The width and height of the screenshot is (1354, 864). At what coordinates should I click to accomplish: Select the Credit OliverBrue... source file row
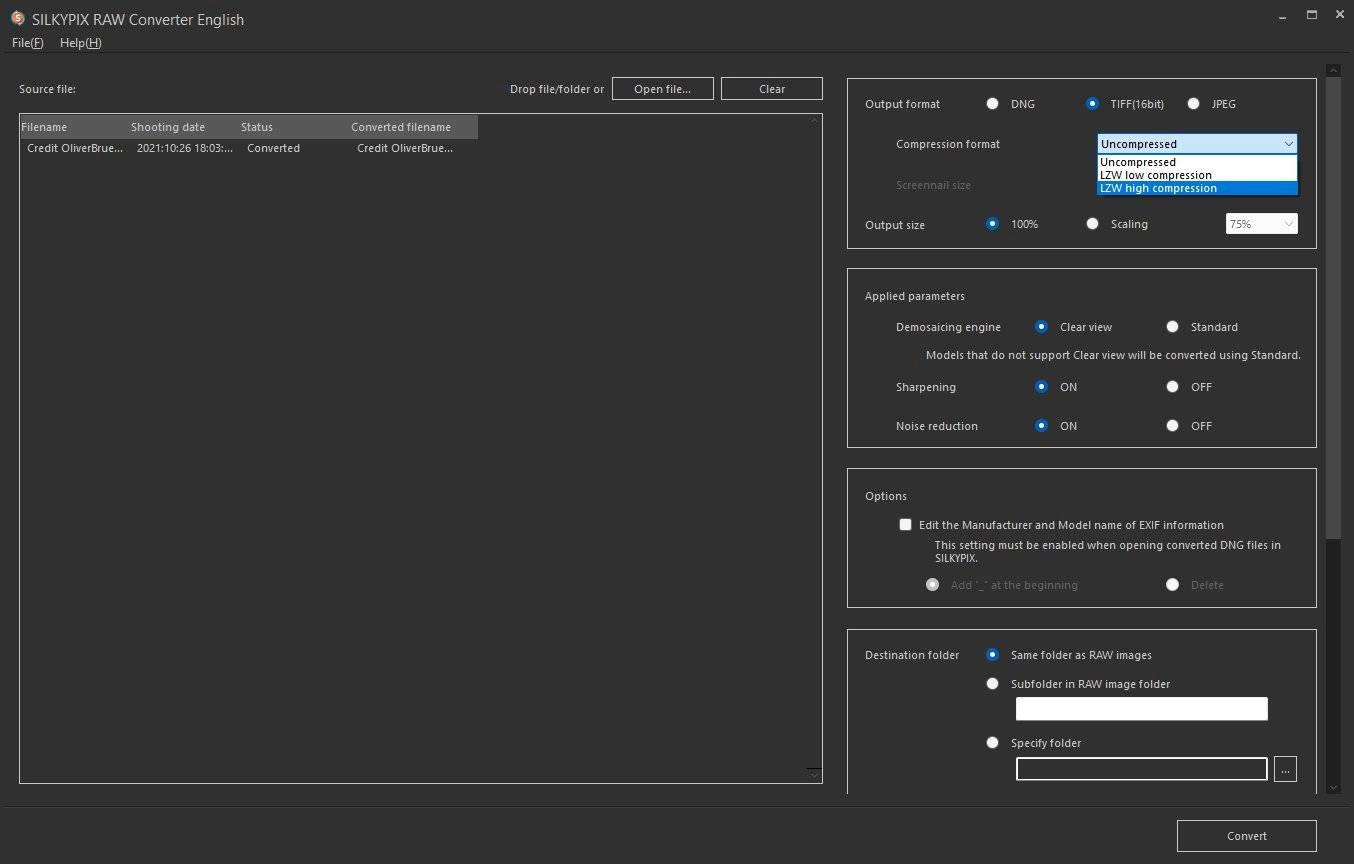point(75,148)
